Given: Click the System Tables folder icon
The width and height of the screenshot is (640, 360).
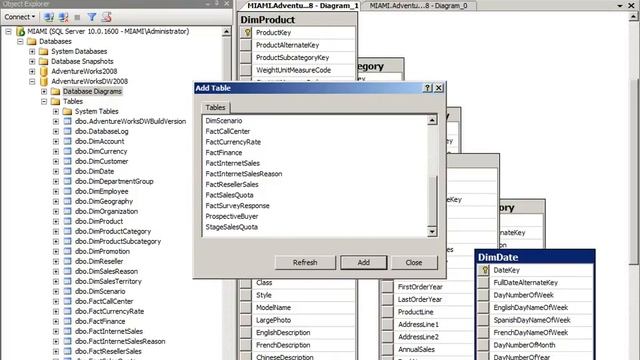Looking at the screenshot, I should (x=67, y=111).
